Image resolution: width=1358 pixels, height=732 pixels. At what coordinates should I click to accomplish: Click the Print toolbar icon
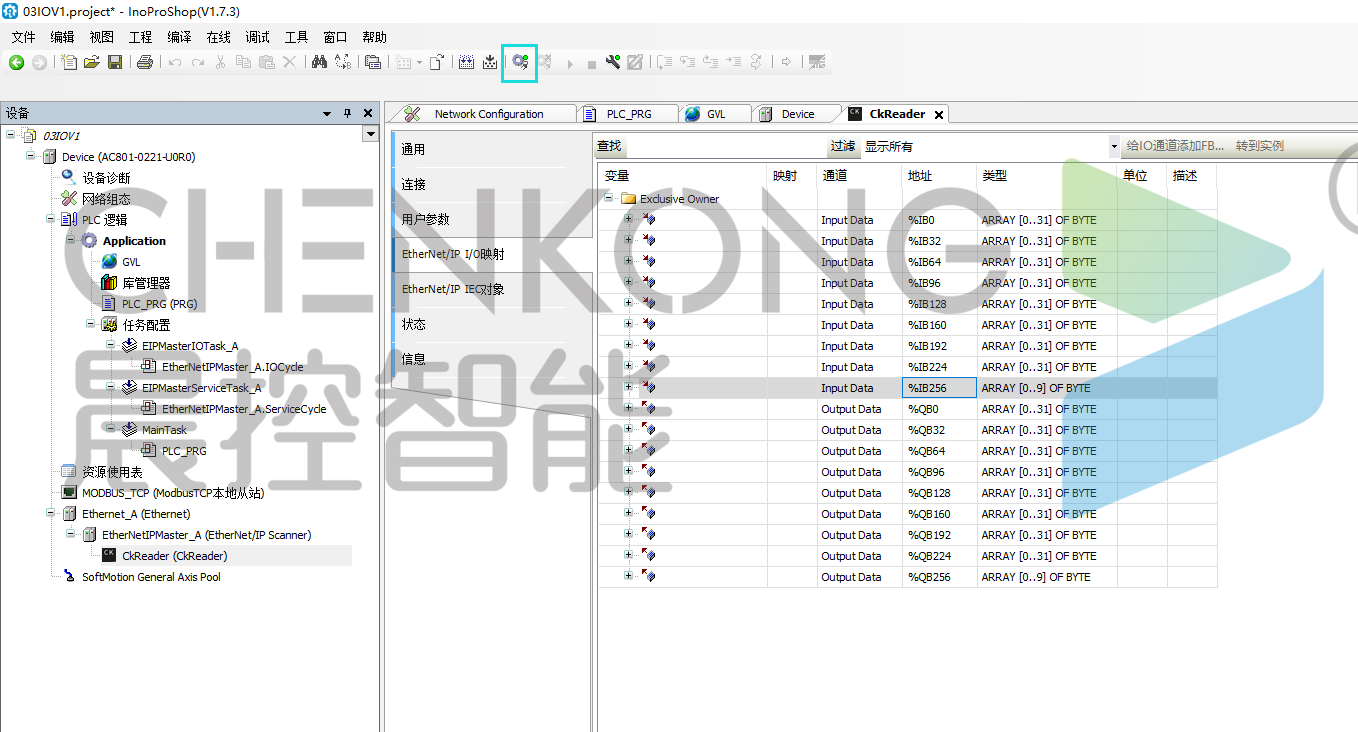(145, 62)
